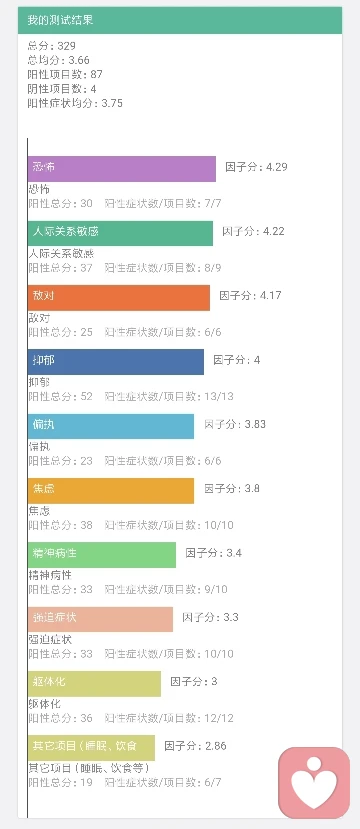
Task: Select the green 人际关系敏感 bar
Action: pos(121,233)
